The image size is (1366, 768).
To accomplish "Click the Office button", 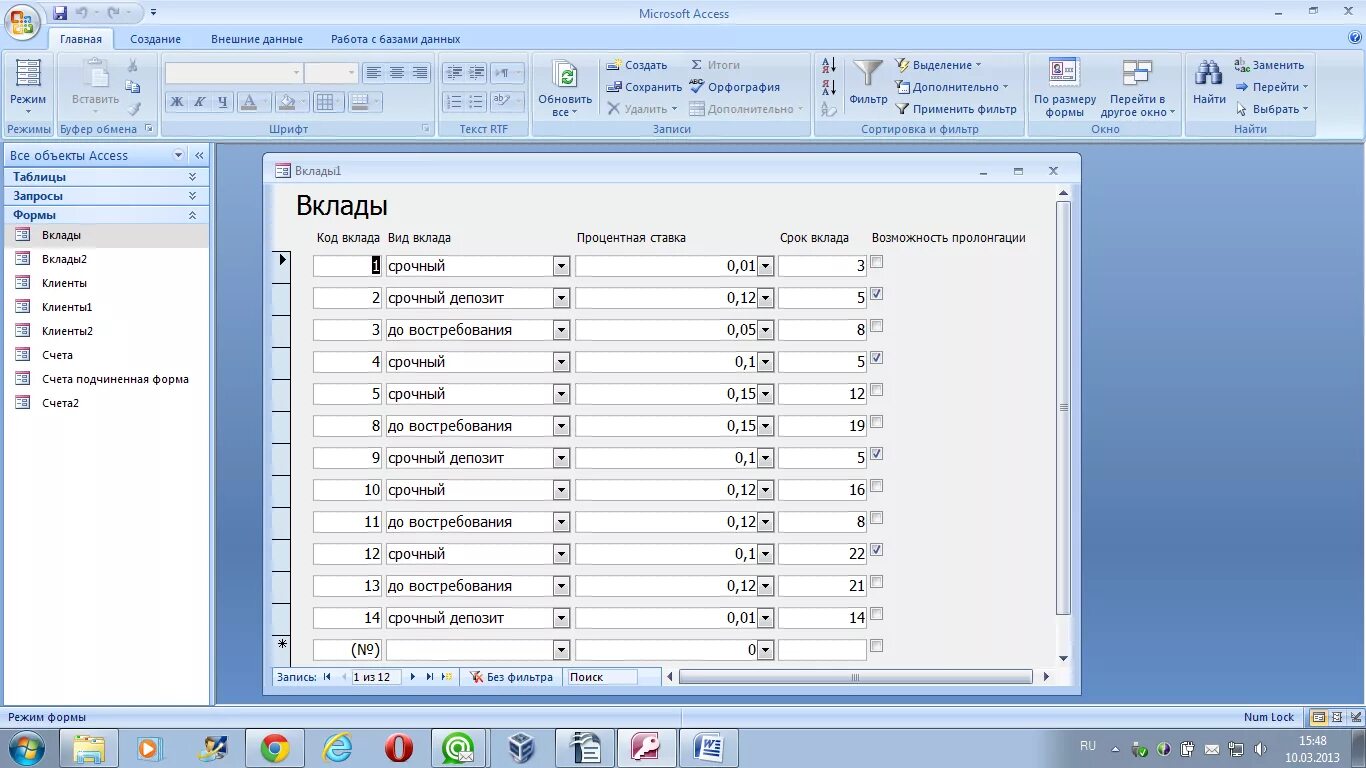I will click(22, 22).
